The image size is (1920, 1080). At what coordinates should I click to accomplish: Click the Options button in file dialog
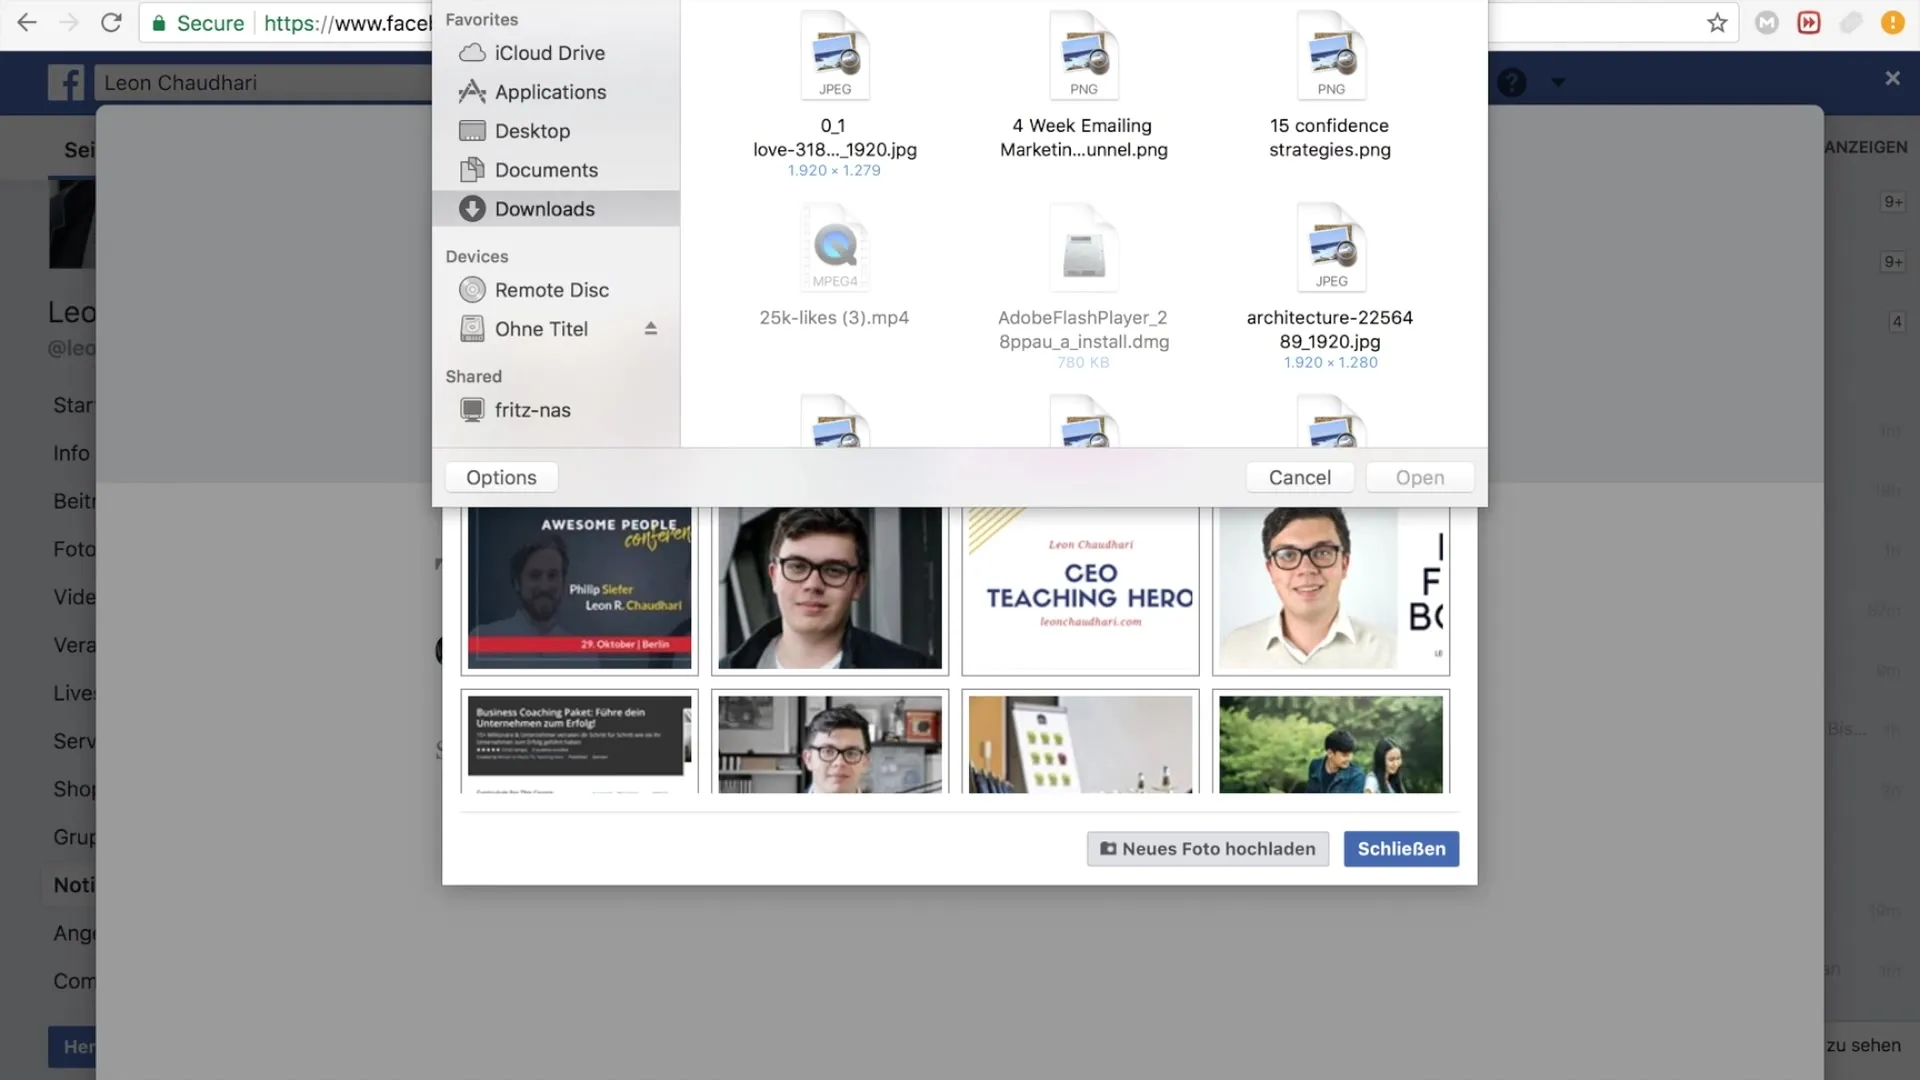coord(501,476)
